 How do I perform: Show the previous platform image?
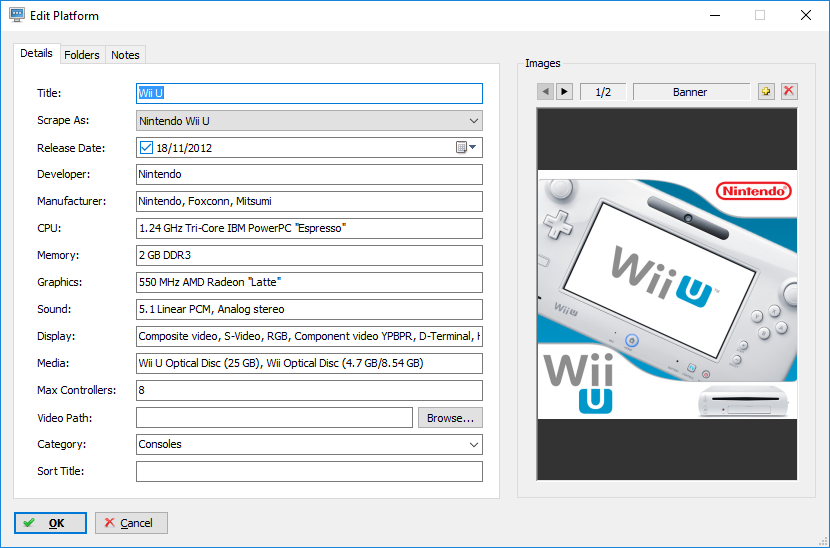(545, 92)
